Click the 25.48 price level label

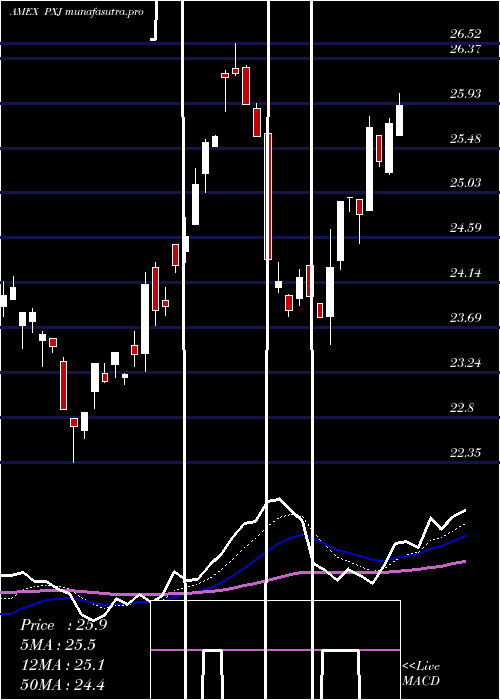[x=466, y=139]
